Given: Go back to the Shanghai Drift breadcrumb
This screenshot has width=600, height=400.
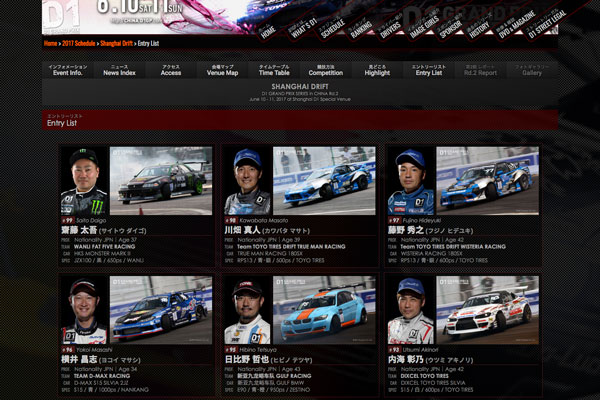Looking at the screenshot, I should tap(116, 44).
